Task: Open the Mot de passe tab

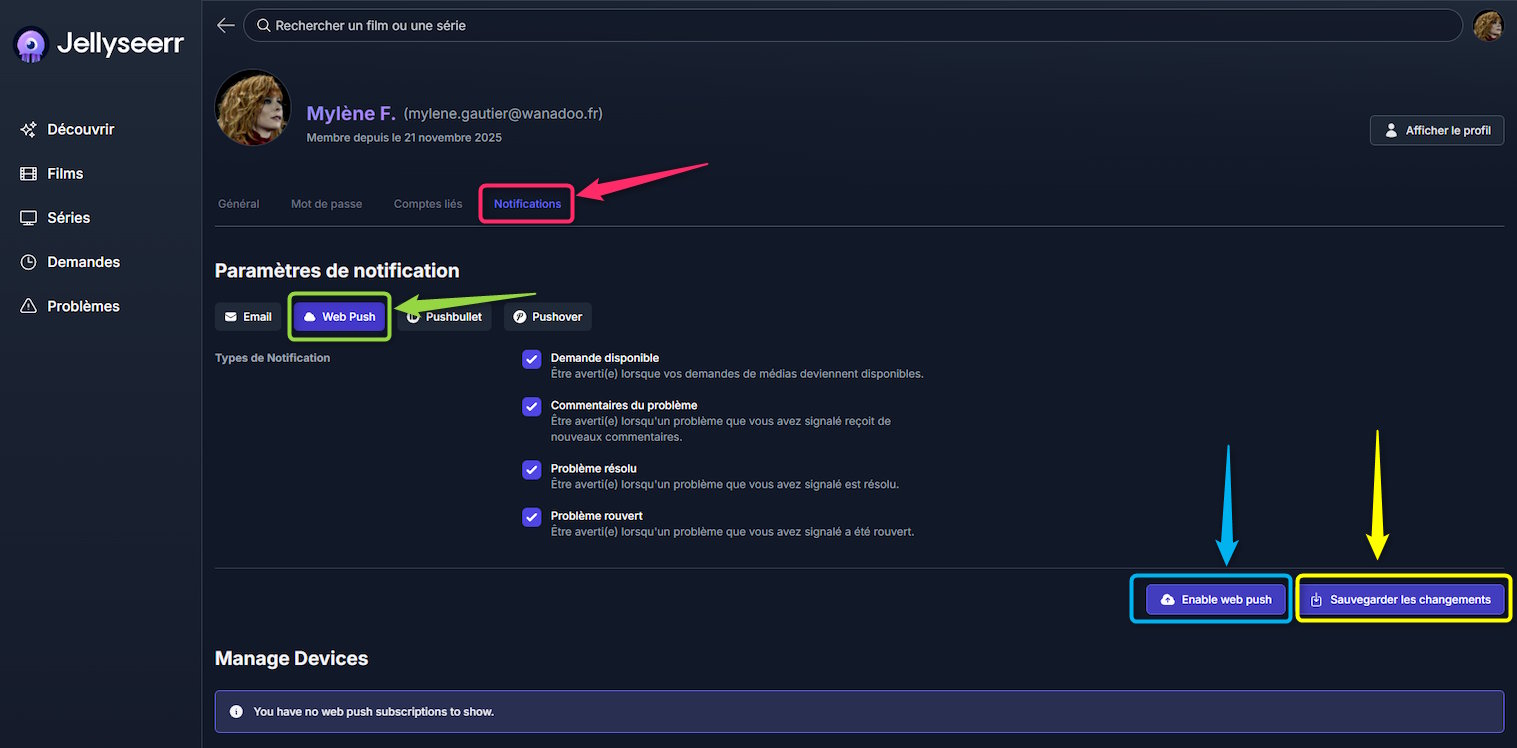Action: point(326,204)
